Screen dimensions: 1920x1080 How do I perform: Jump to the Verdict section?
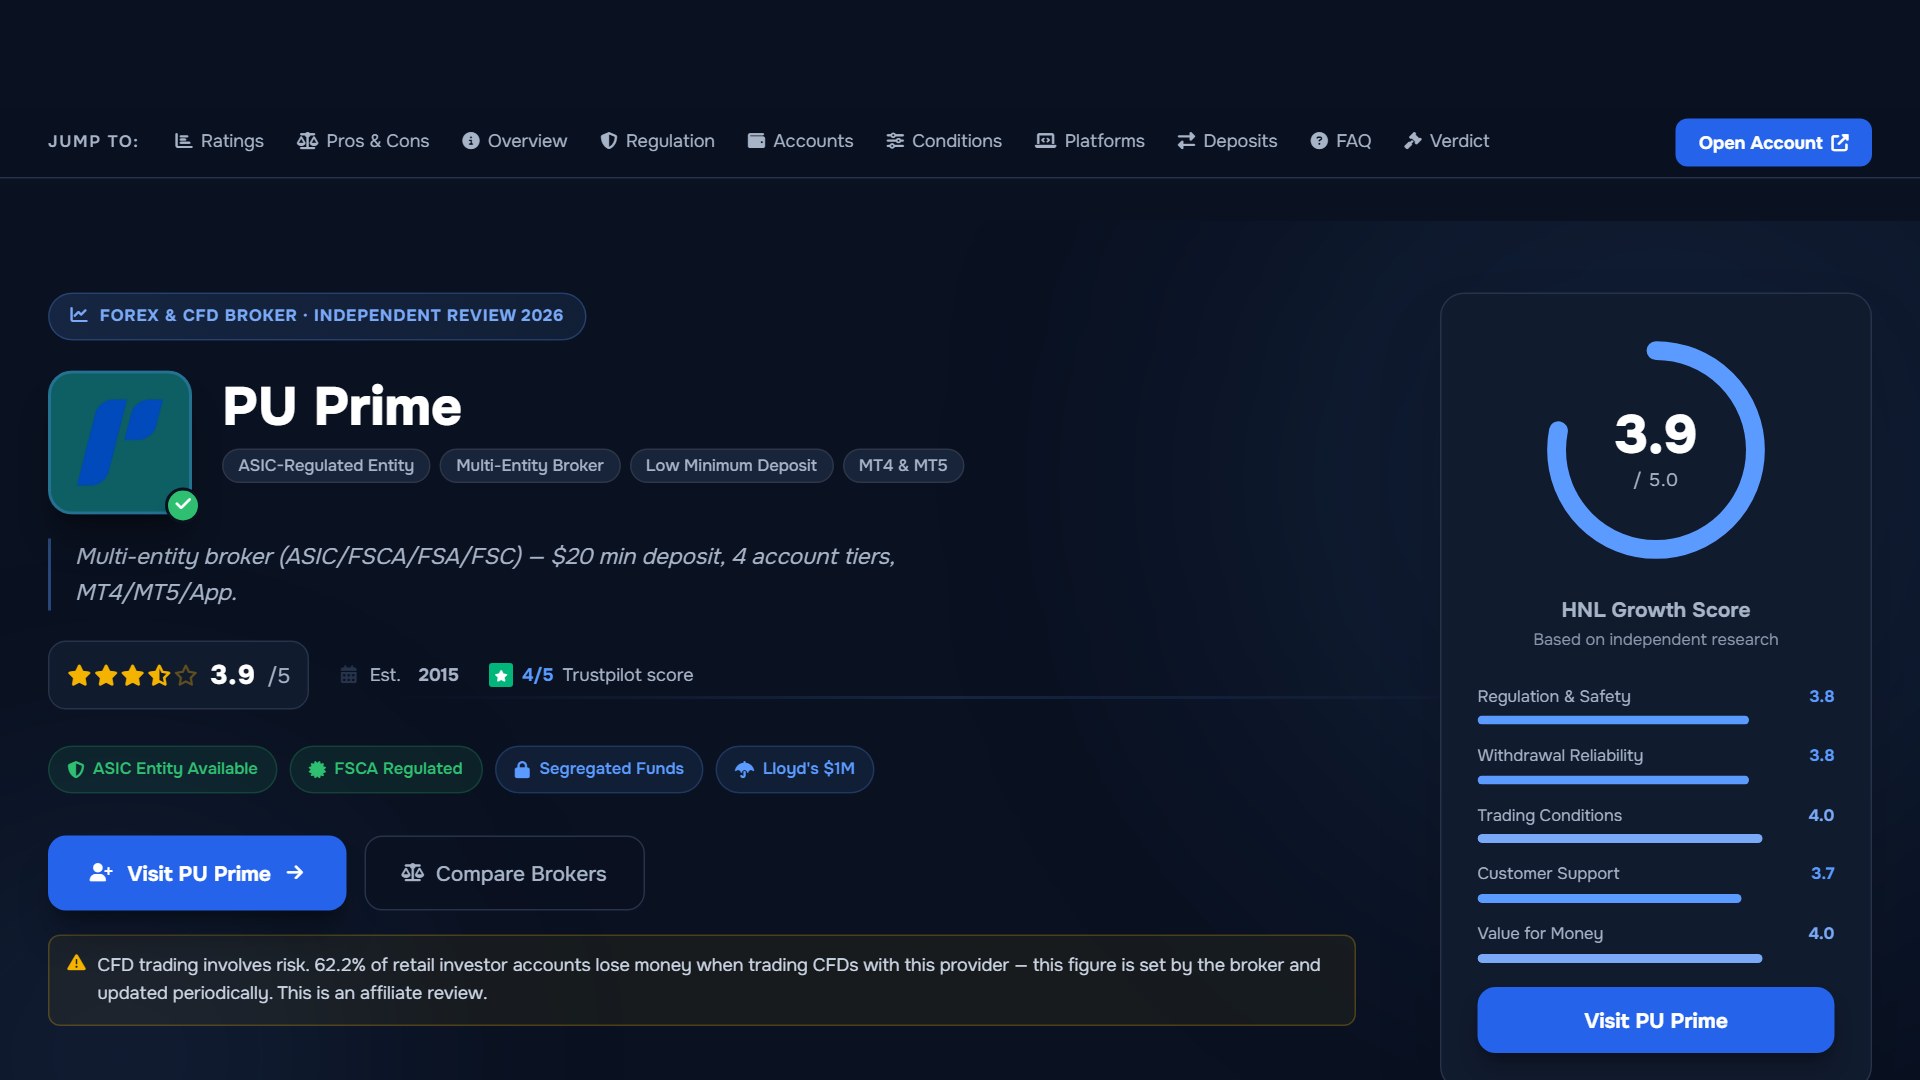point(1446,141)
